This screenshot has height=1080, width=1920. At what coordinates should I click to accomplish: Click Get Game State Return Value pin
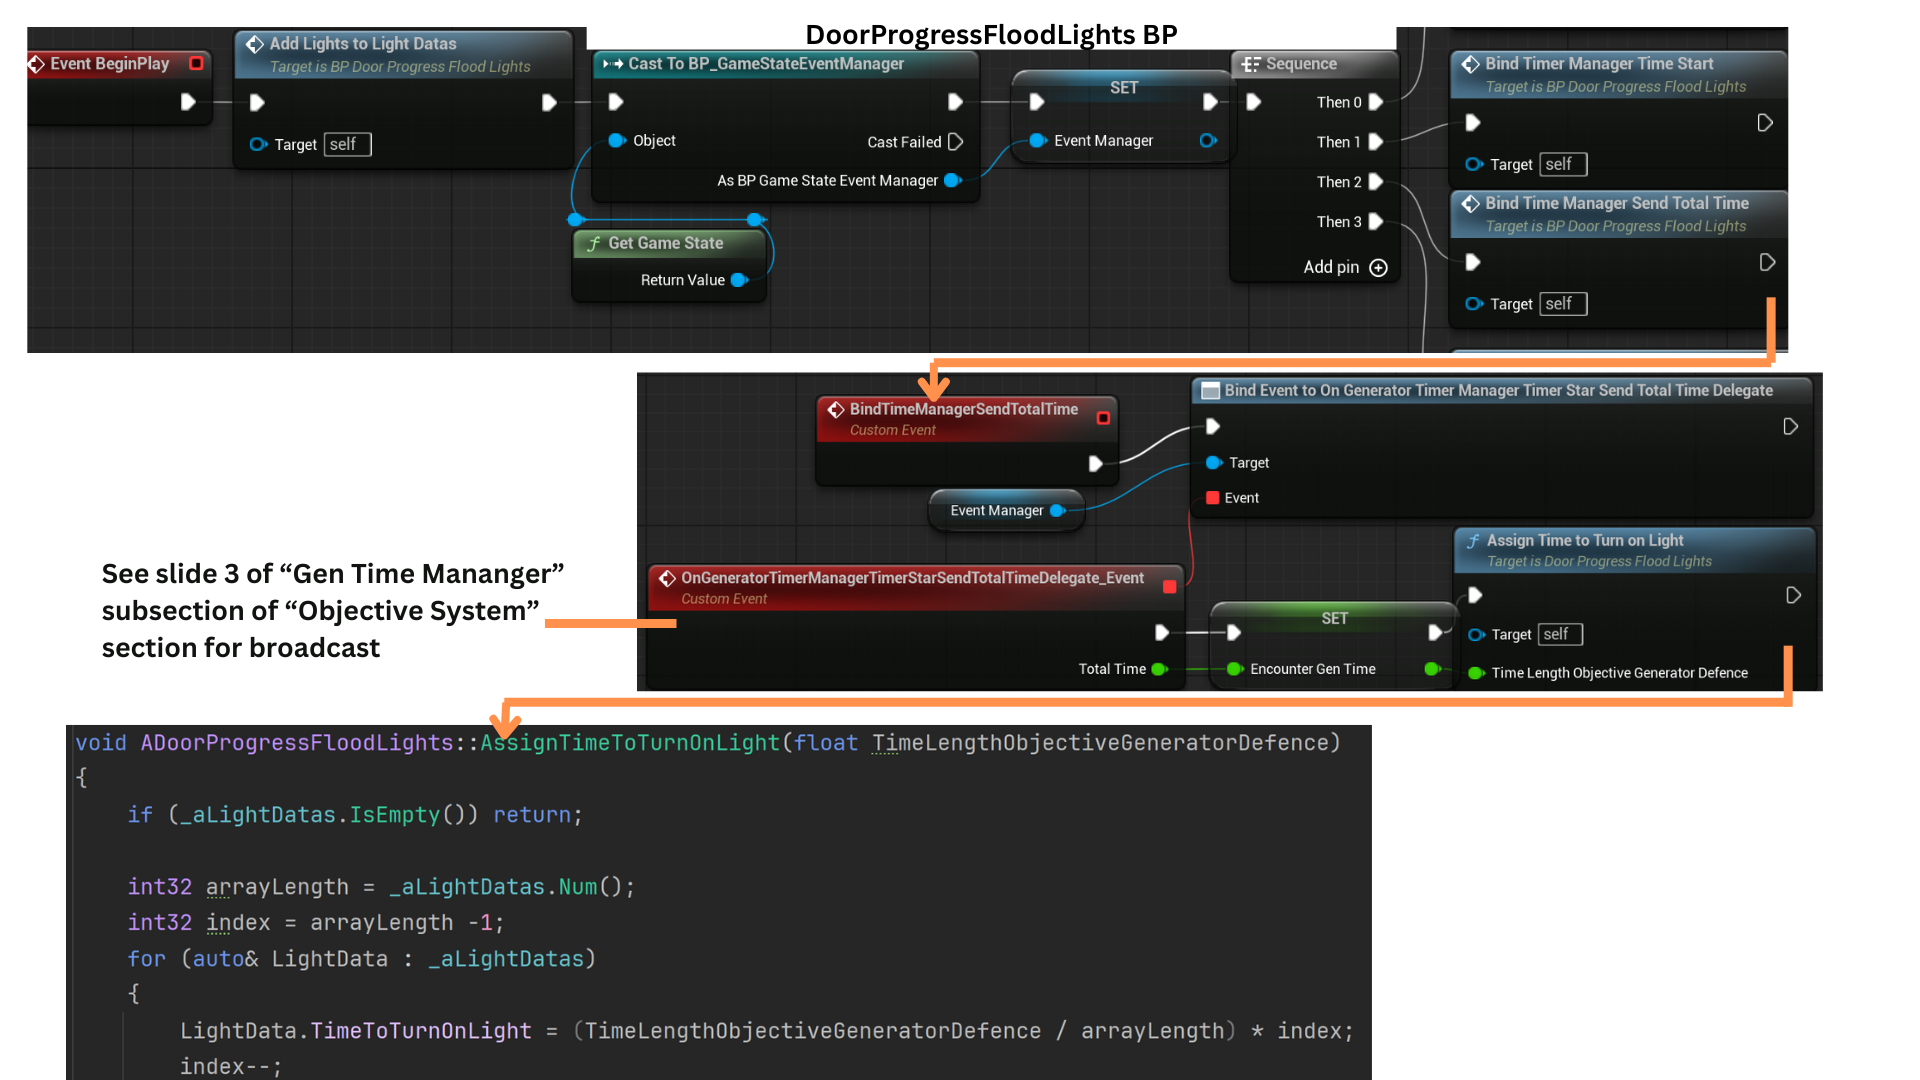pos(739,280)
